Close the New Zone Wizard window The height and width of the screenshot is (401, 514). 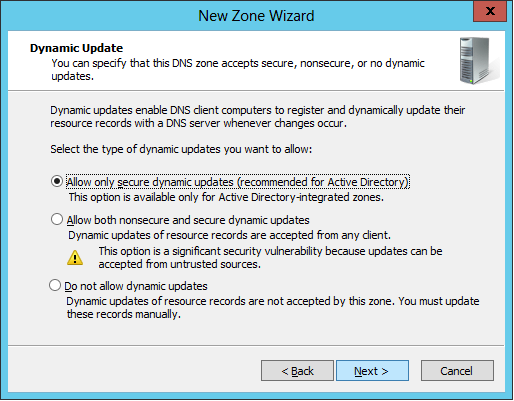(490, 11)
